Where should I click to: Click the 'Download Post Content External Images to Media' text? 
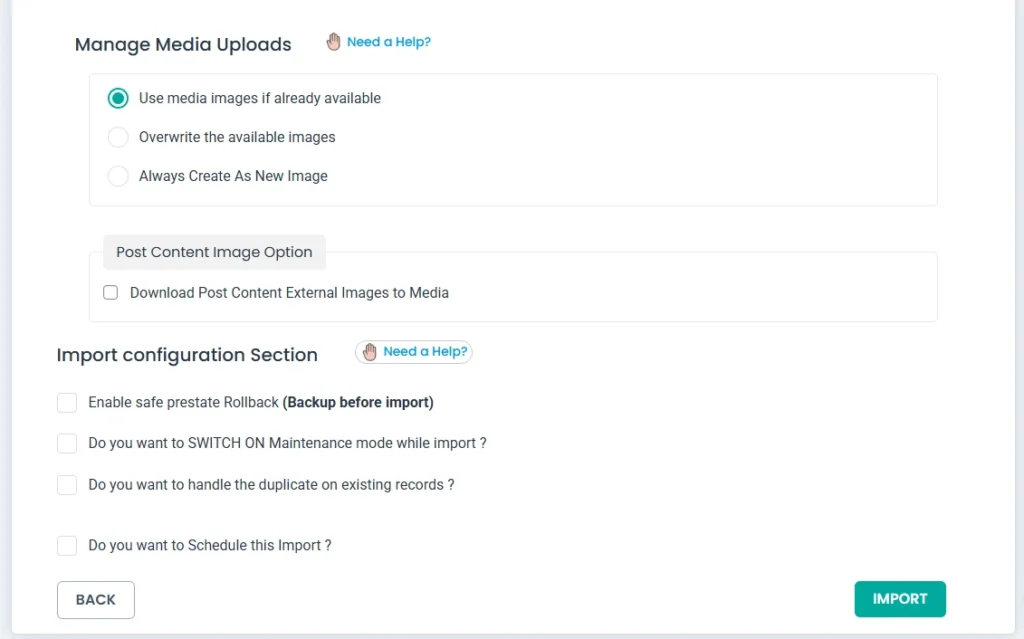tap(289, 293)
